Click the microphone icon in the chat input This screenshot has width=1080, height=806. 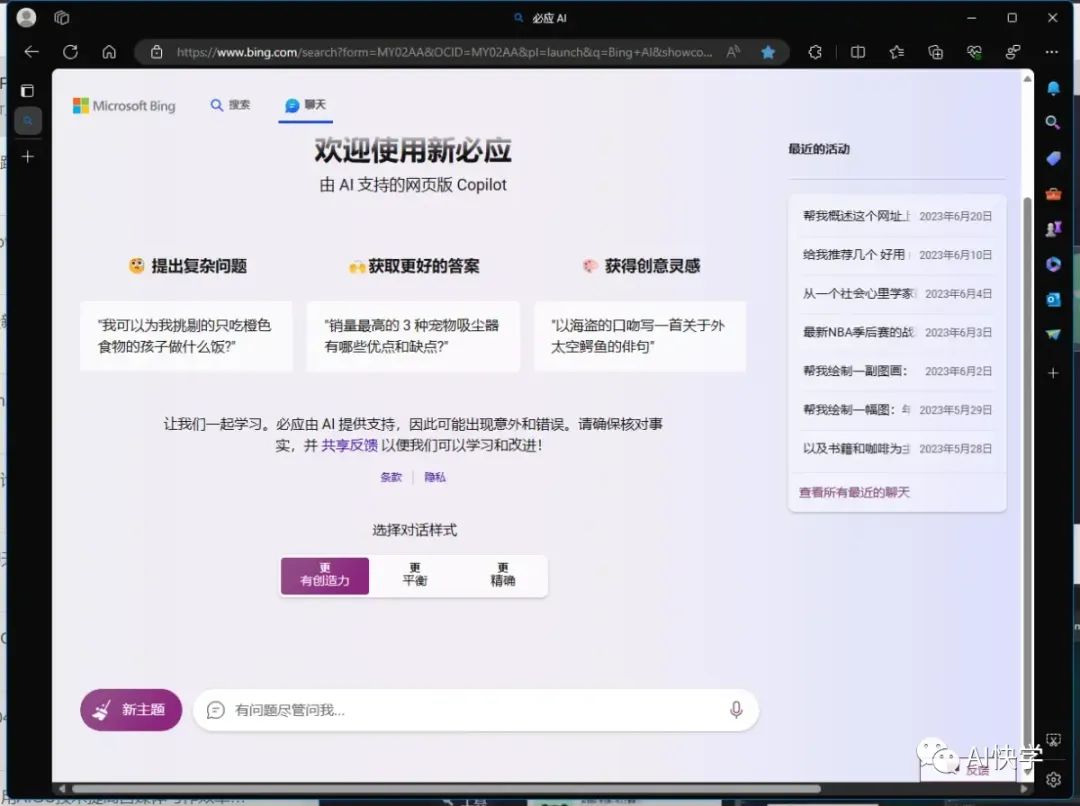coord(736,709)
